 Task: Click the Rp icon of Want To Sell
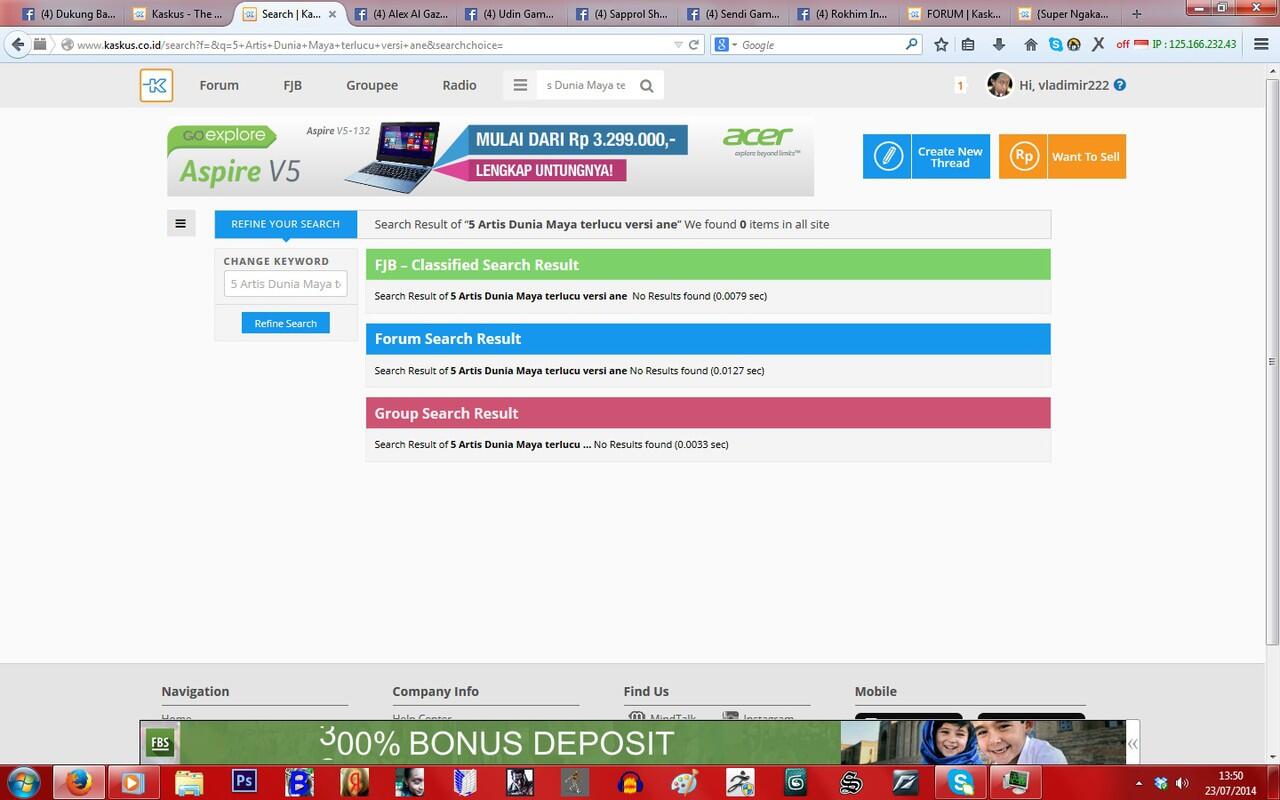pyautogui.click(x=1023, y=156)
